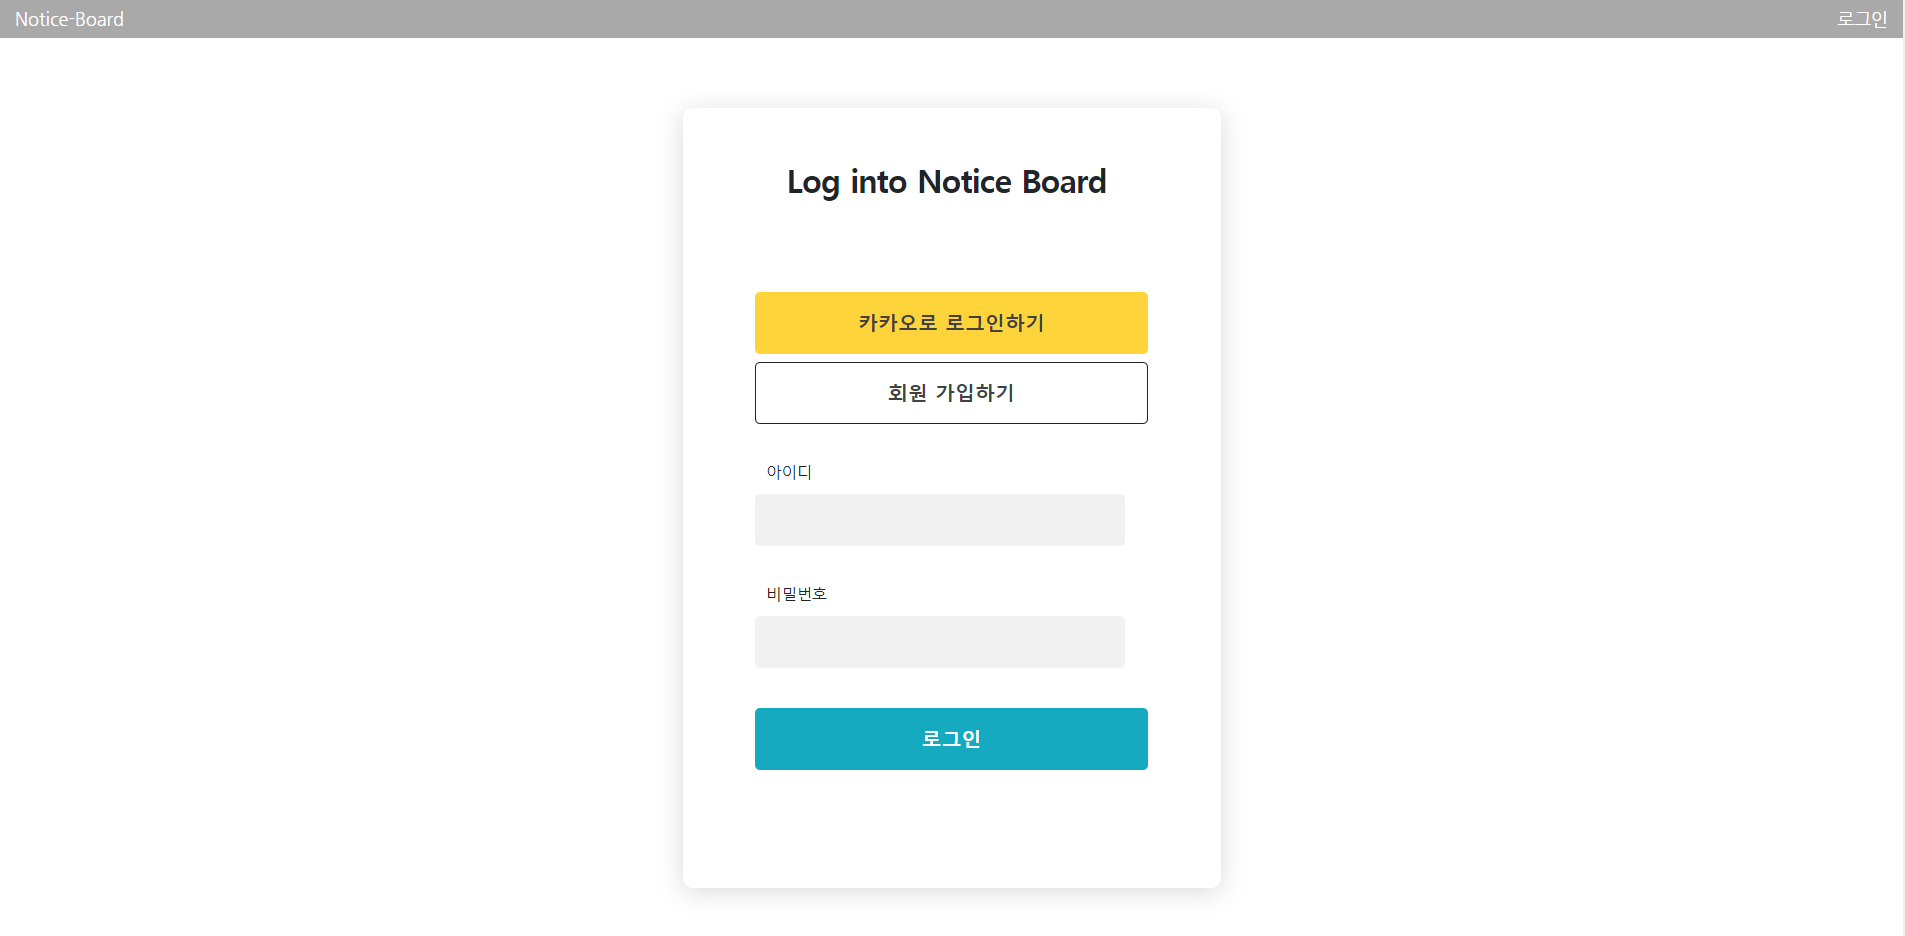Viewport: 1905px width, 936px height.
Task: Click the Notice-Board title in the header
Action: (69, 19)
